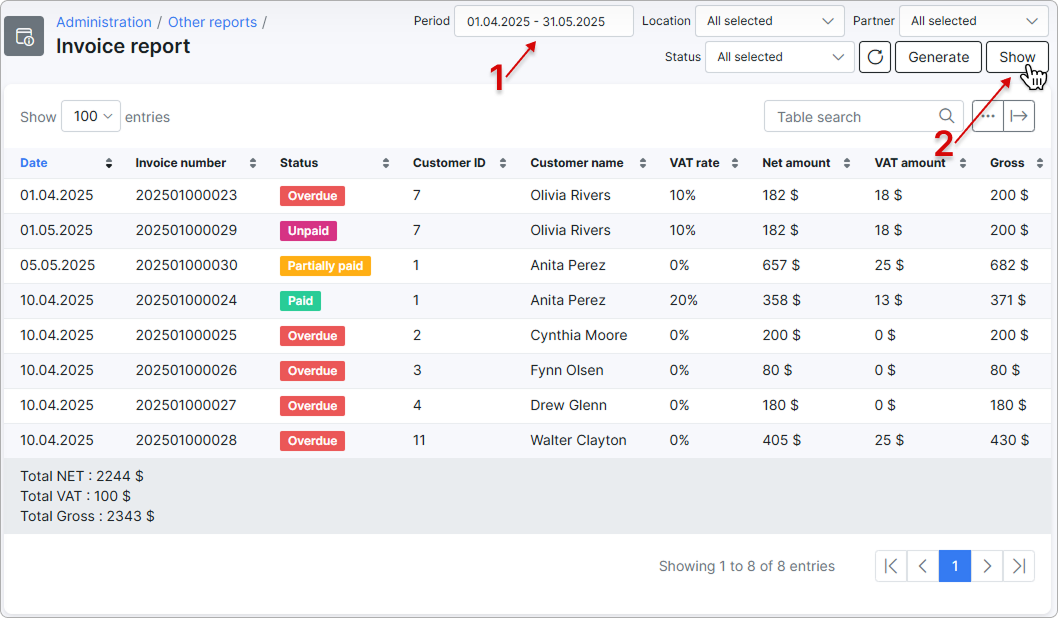The image size is (1058, 618).
Task: Click the date 01.05.2025
Action: [57, 230]
